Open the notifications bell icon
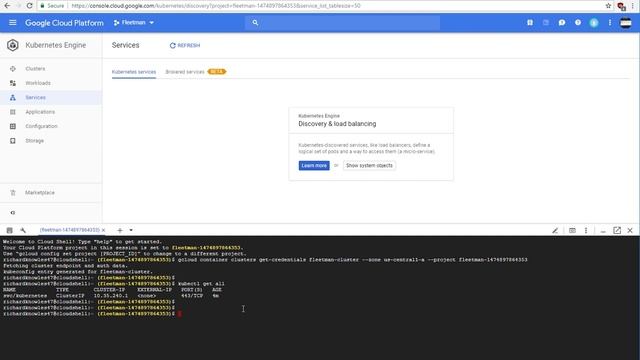This screenshot has width=640, height=360. coord(594,22)
